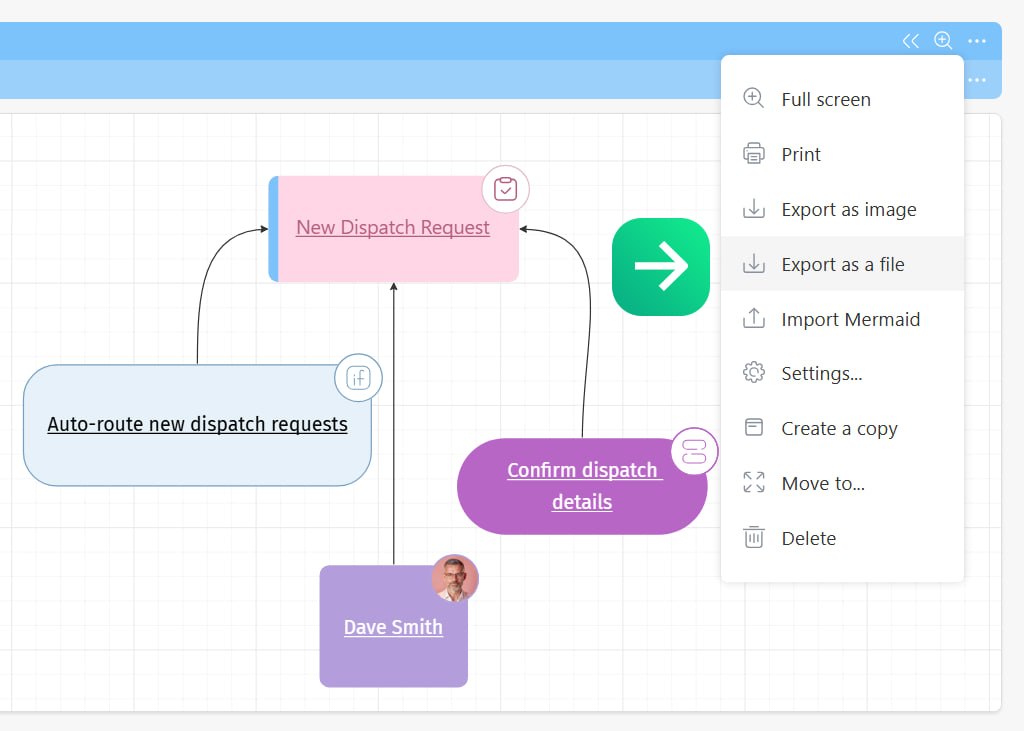Click the magnifier zoom icon in header
The width and height of the screenshot is (1024, 731).
(x=942, y=41)
